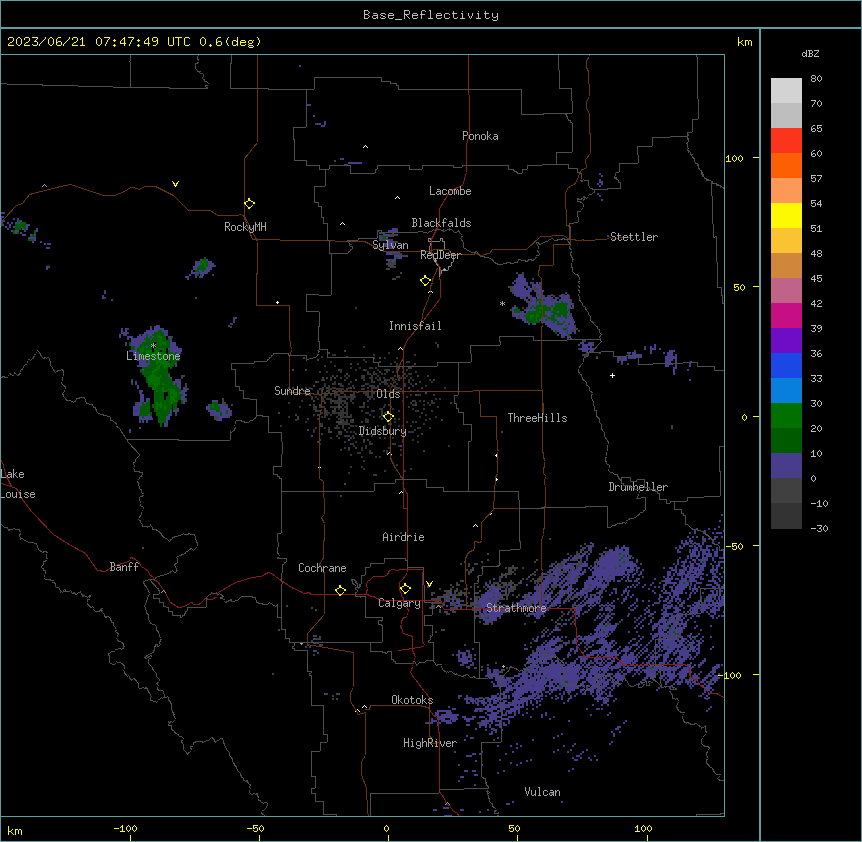This screenshot has width=862, height=842.
Task: Click the Banff town label
Action: click(124, 567)
